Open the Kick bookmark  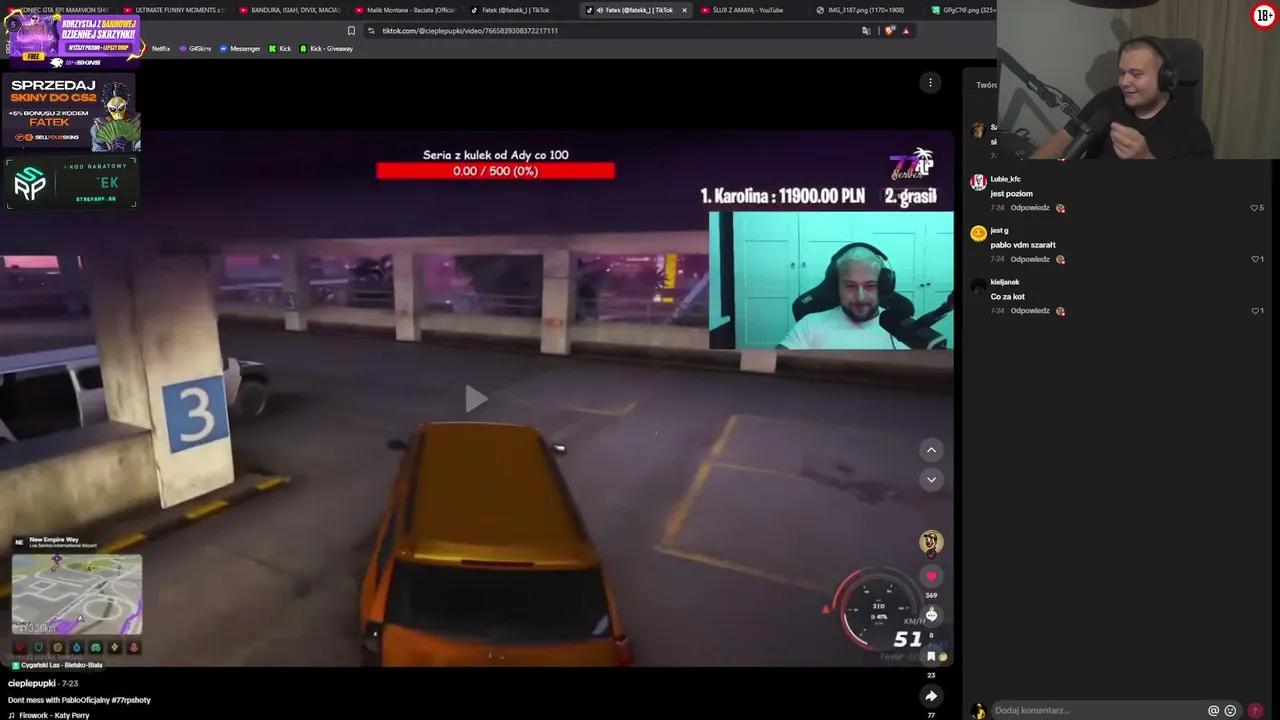pos(280,49)
